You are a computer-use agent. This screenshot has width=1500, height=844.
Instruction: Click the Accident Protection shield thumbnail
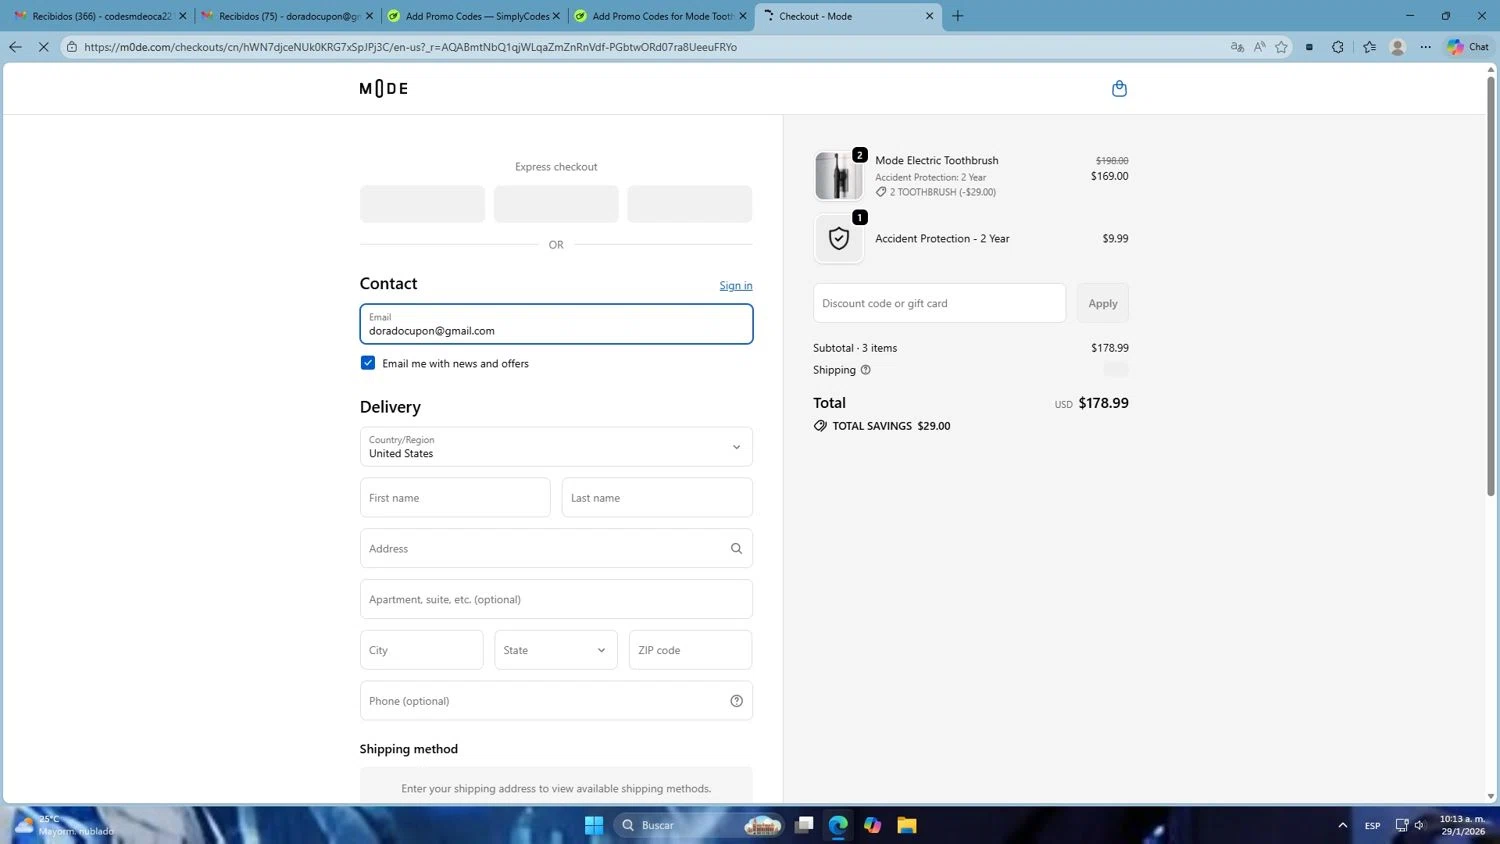[838, 238]
